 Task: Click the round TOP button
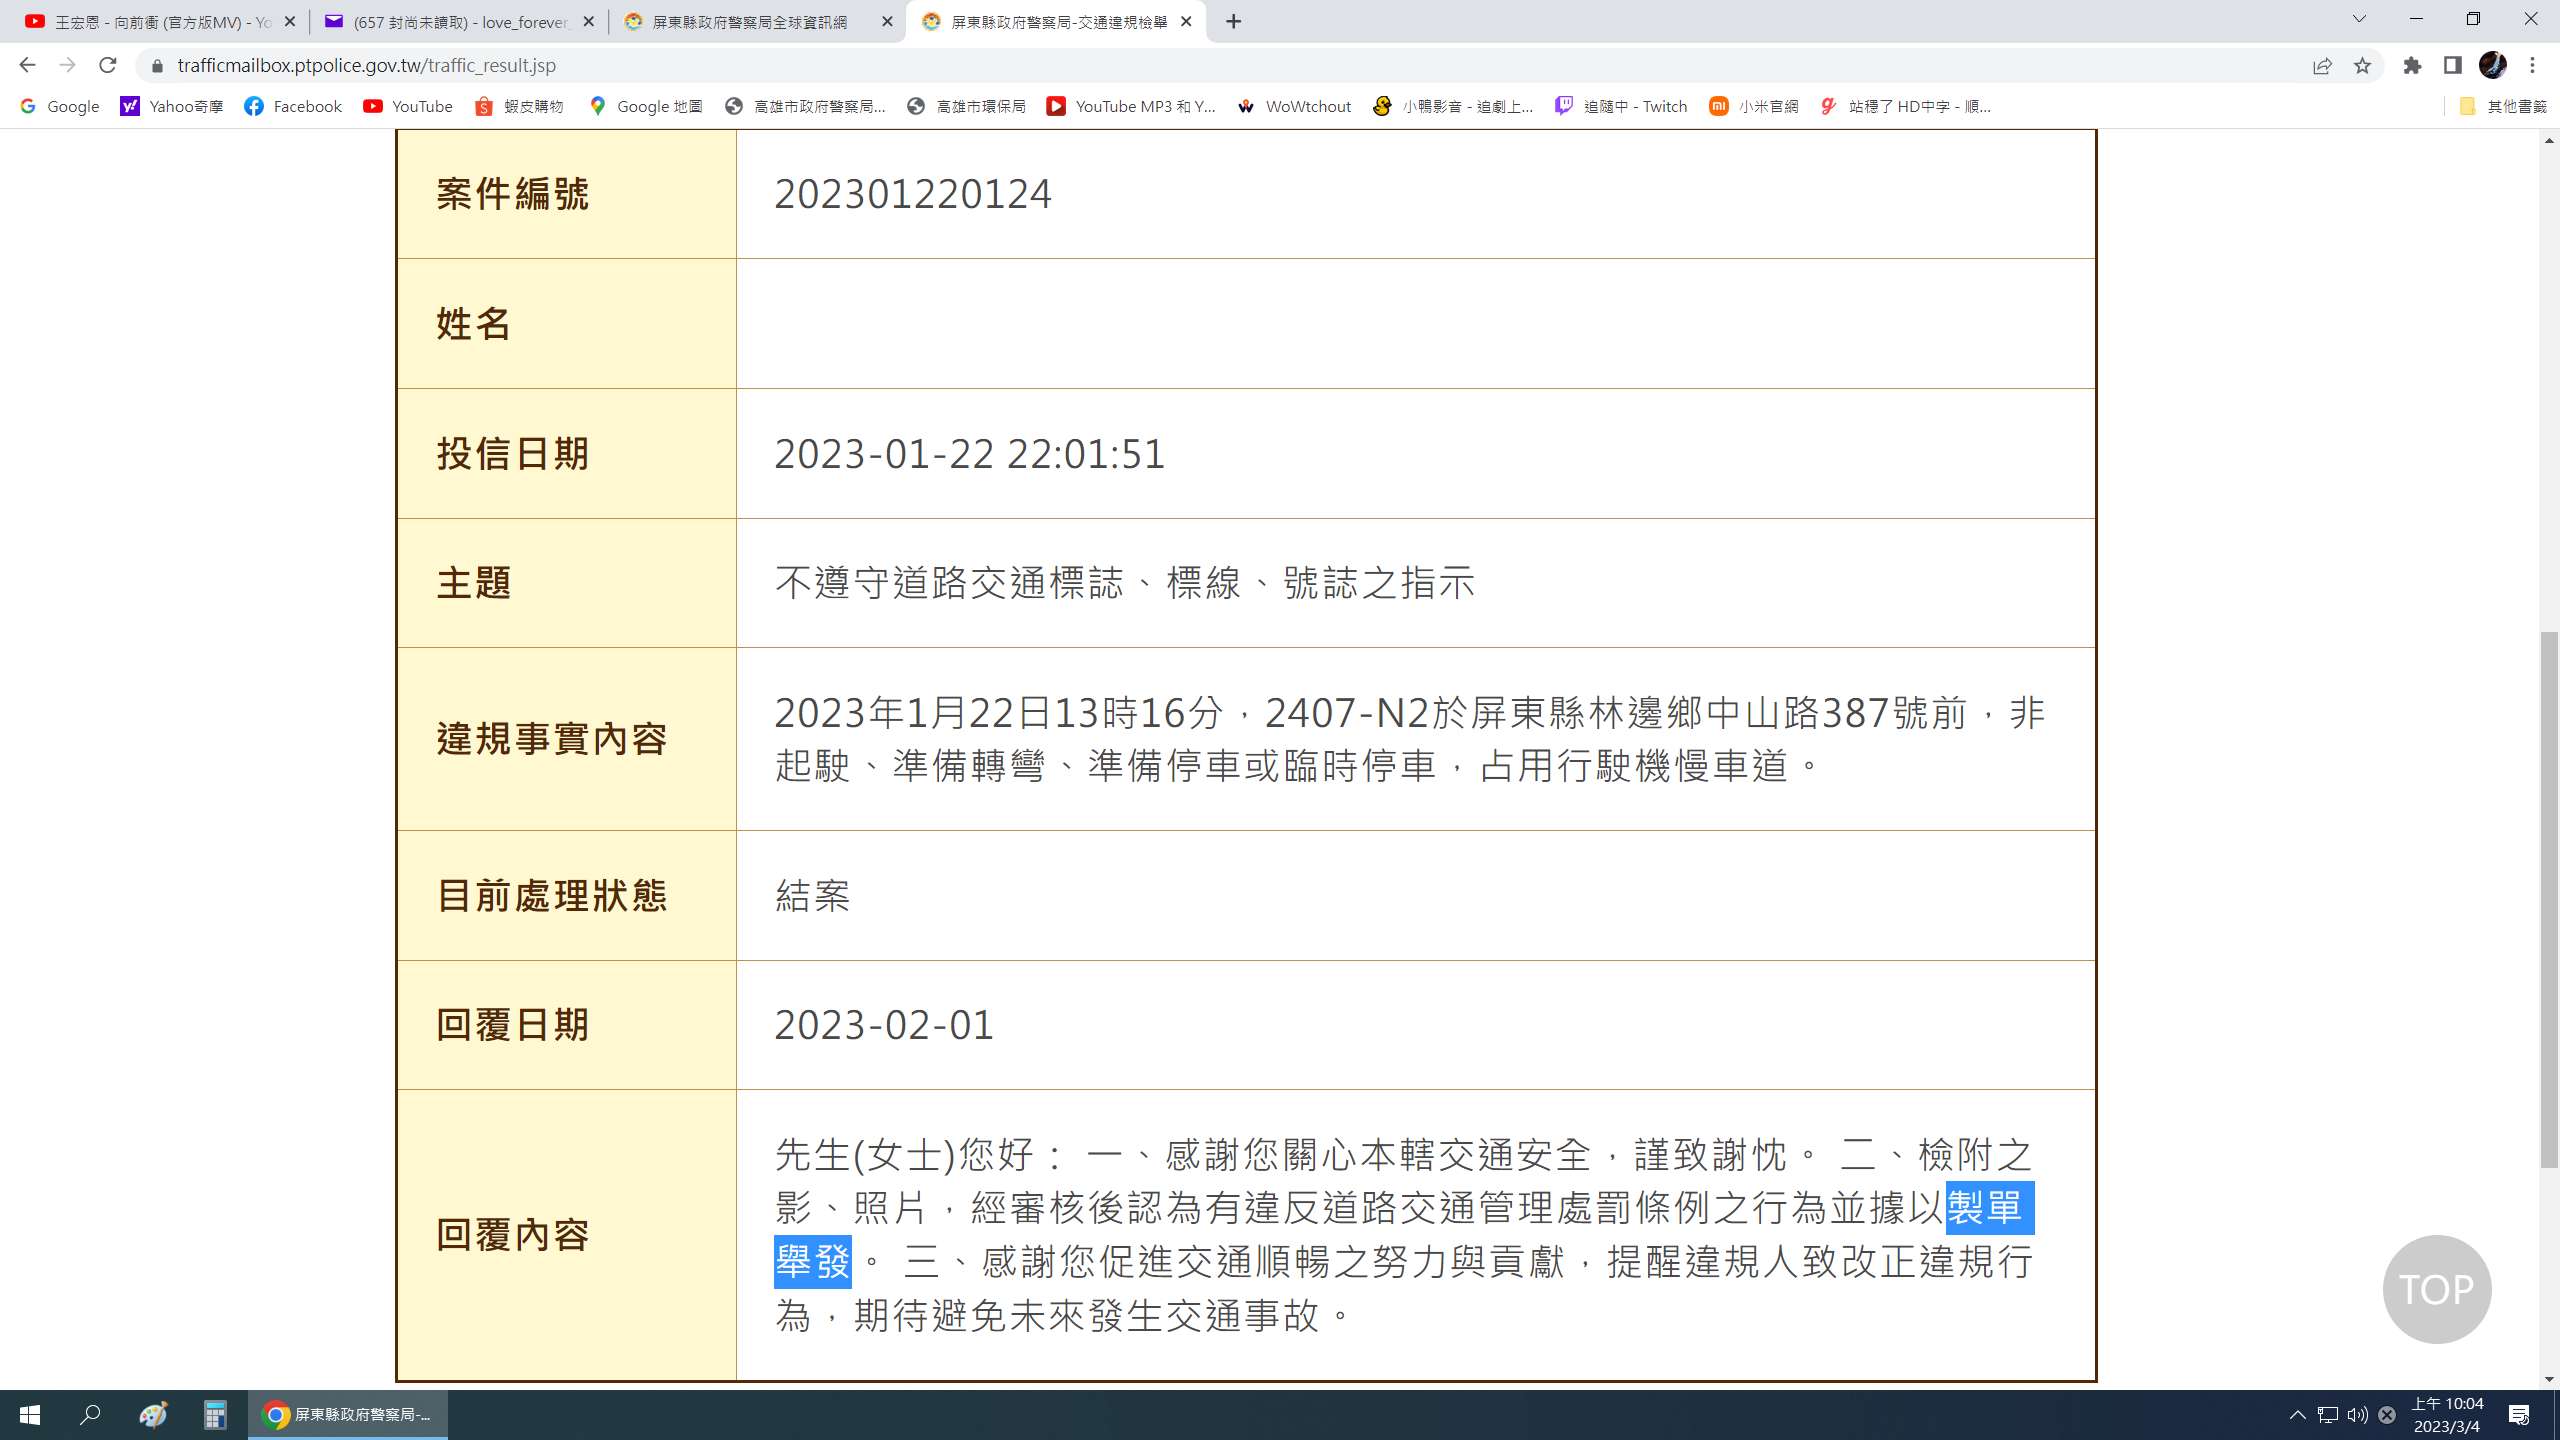tap(2437, 1289)
